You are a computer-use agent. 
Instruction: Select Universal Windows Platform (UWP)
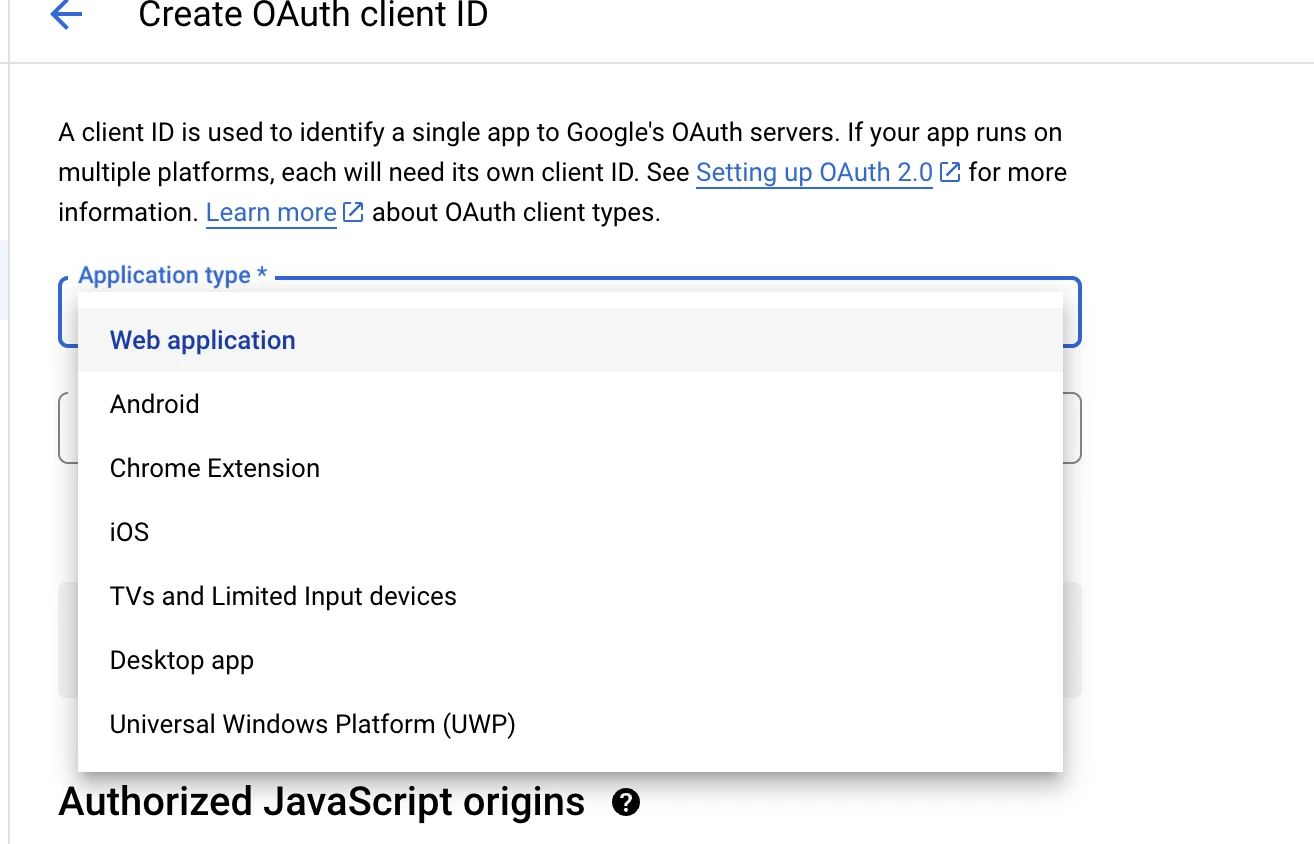click(x=570, y=724)
